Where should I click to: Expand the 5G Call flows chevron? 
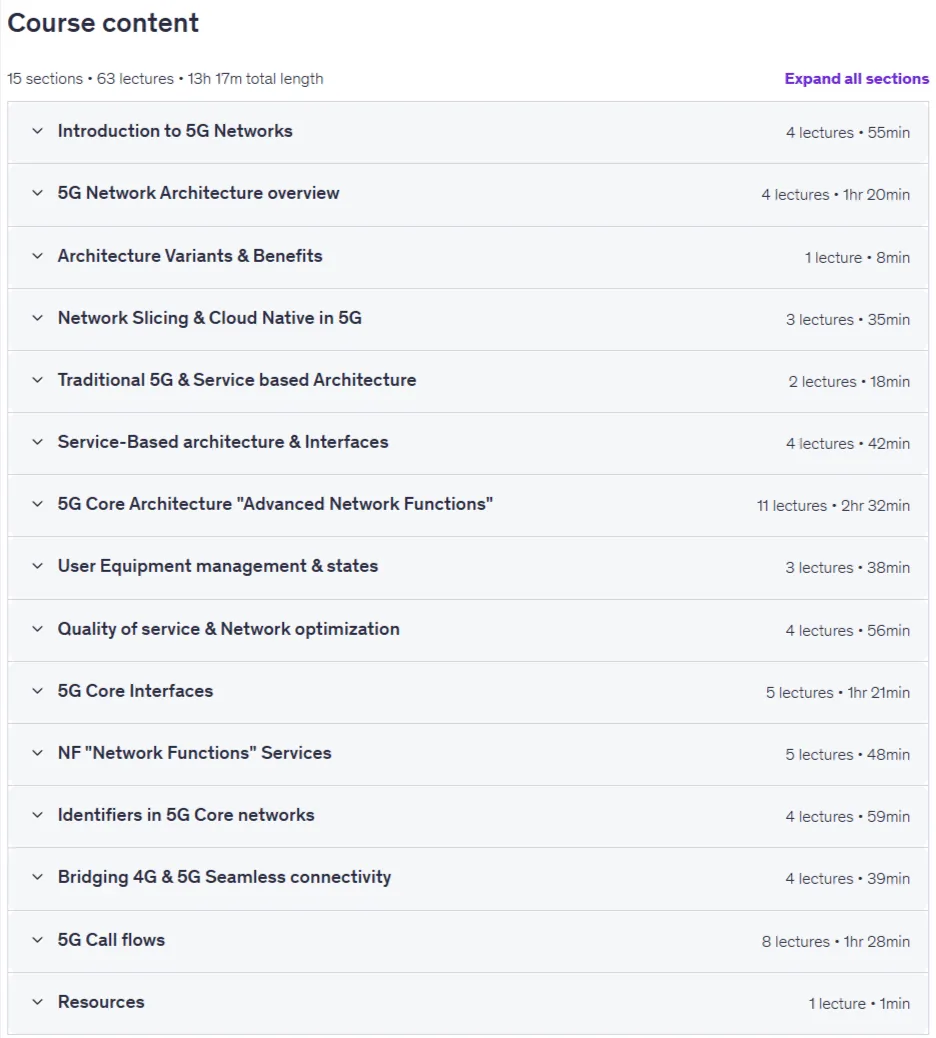38,940
